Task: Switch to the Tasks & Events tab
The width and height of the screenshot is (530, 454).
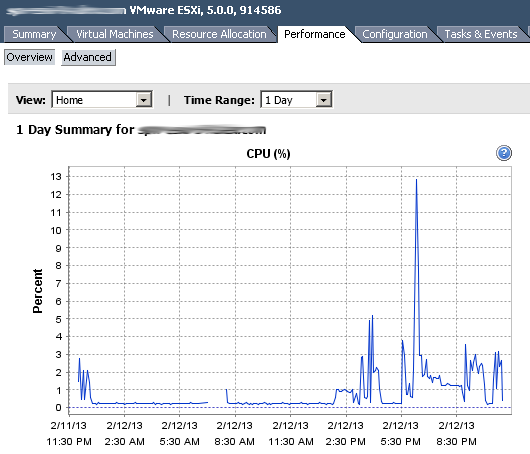Action: tap(481, 34)
